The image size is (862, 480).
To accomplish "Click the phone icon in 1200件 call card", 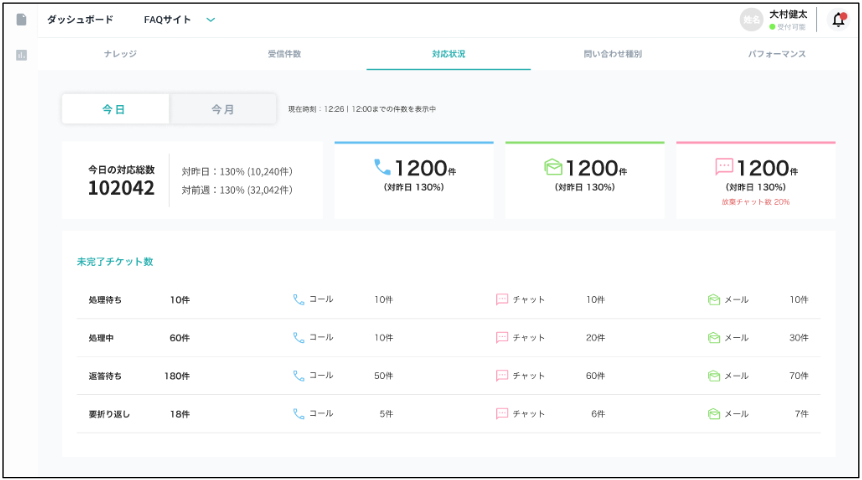I will [383, 168].
